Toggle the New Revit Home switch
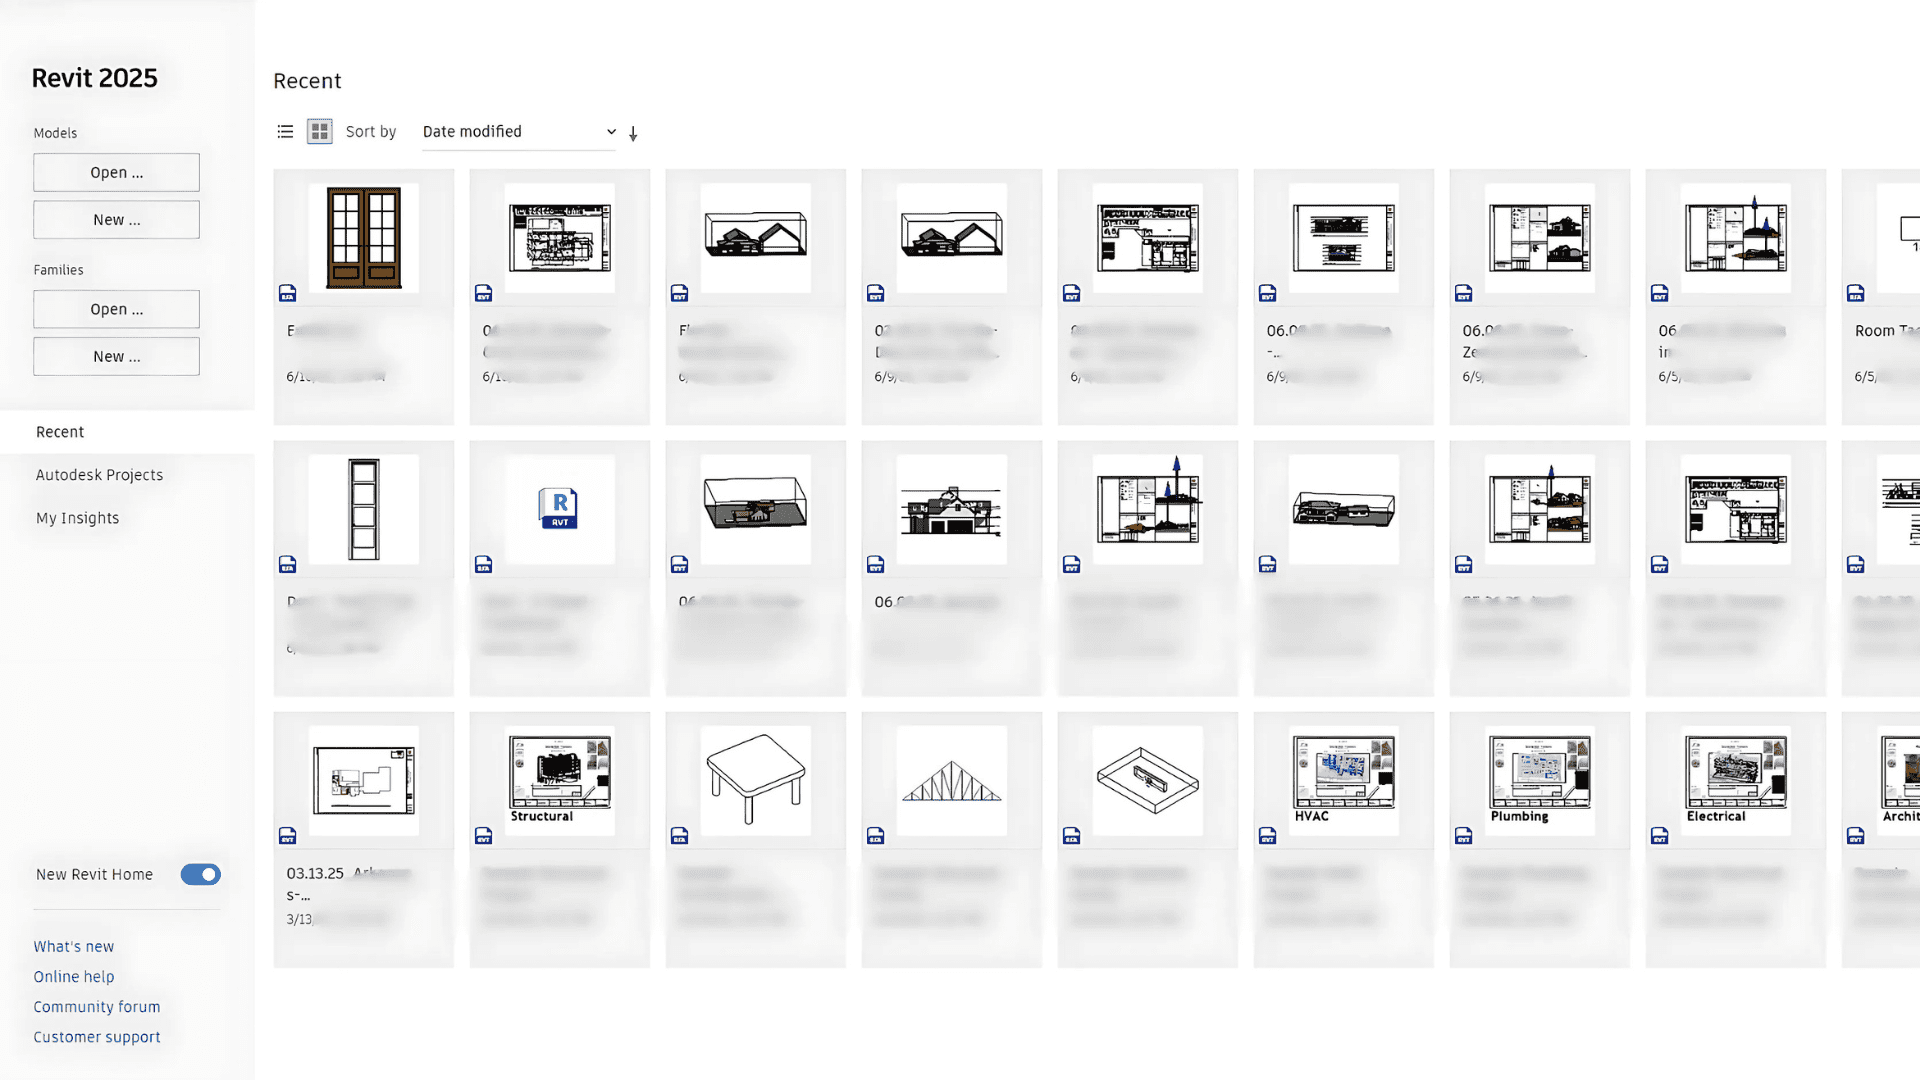 click(x=200, y=874)
